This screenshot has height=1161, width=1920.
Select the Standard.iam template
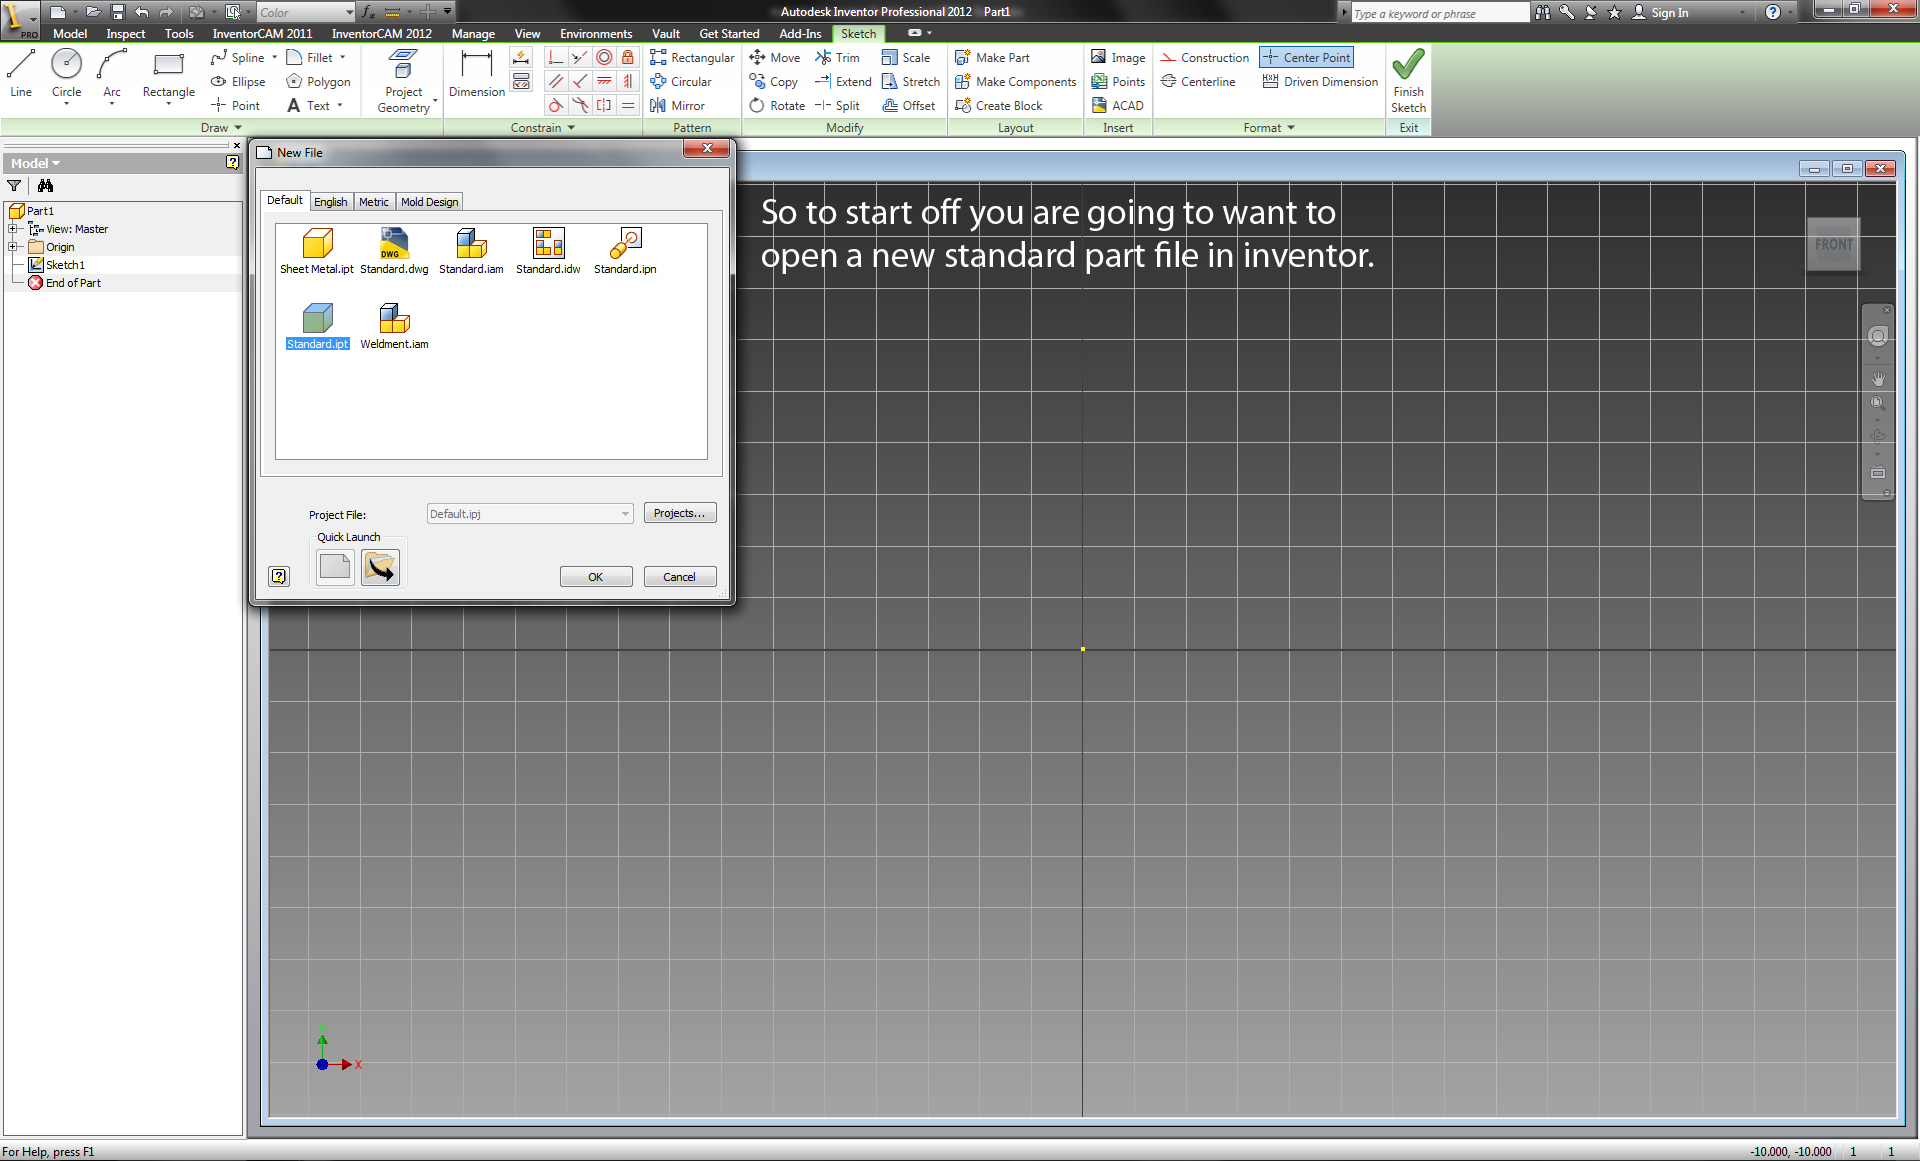(x=471, y=251)
